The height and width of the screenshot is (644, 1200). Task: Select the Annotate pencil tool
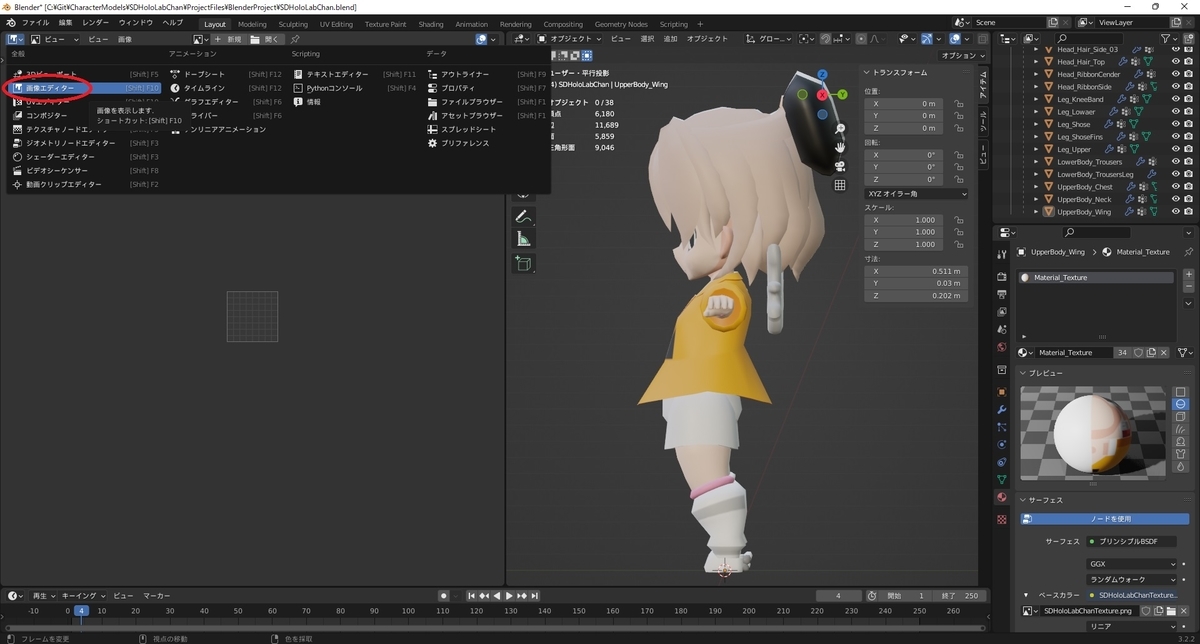click(x=523, y=216)
